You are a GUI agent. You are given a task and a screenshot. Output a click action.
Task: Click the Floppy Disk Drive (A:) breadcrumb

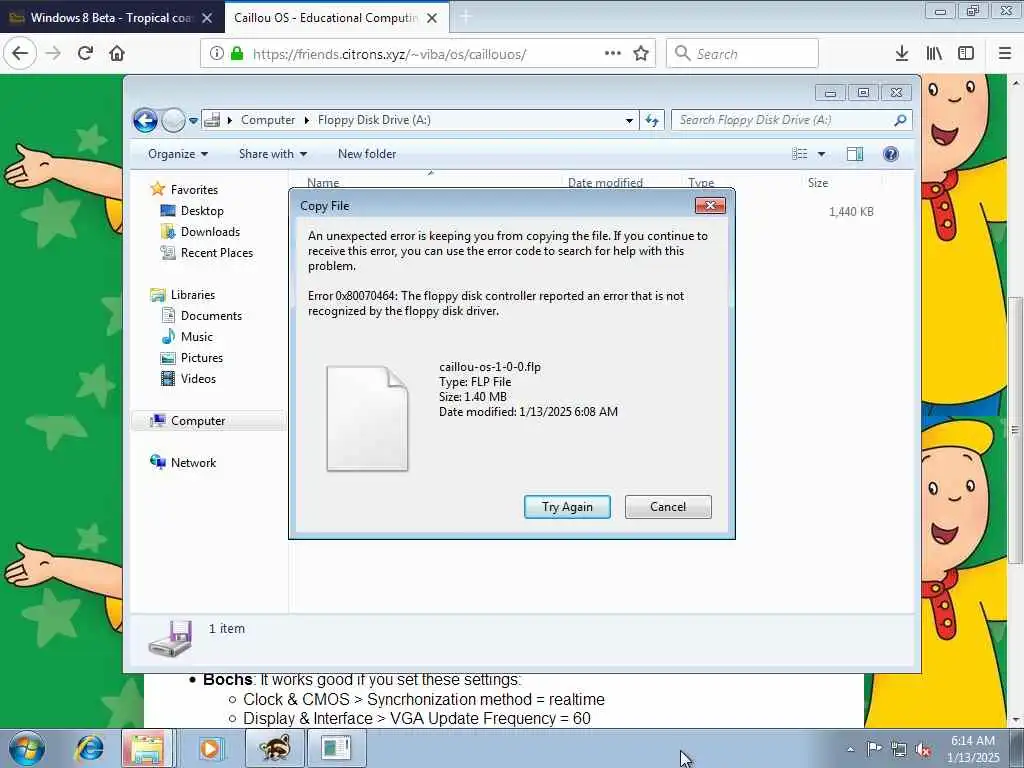374,120
